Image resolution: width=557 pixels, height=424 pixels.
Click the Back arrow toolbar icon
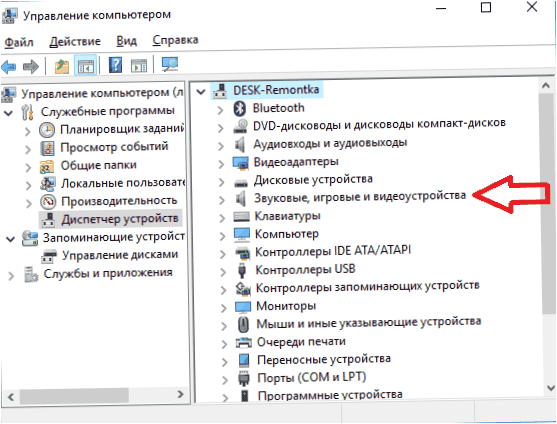[x=9, y=66]
